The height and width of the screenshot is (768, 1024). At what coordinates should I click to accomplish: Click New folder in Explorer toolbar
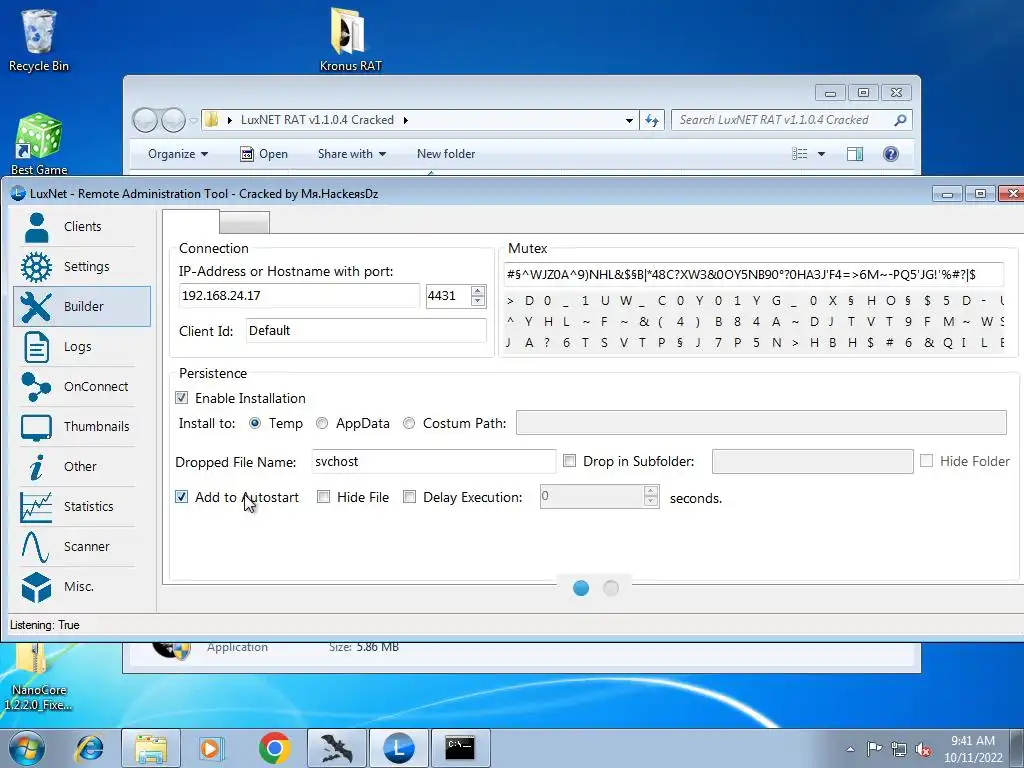(446, 154)
